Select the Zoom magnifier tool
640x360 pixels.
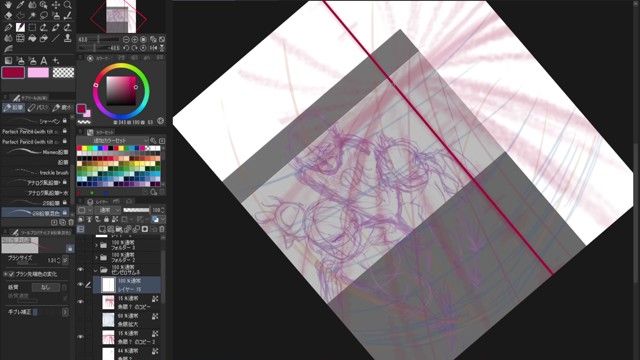click(67, 5)
